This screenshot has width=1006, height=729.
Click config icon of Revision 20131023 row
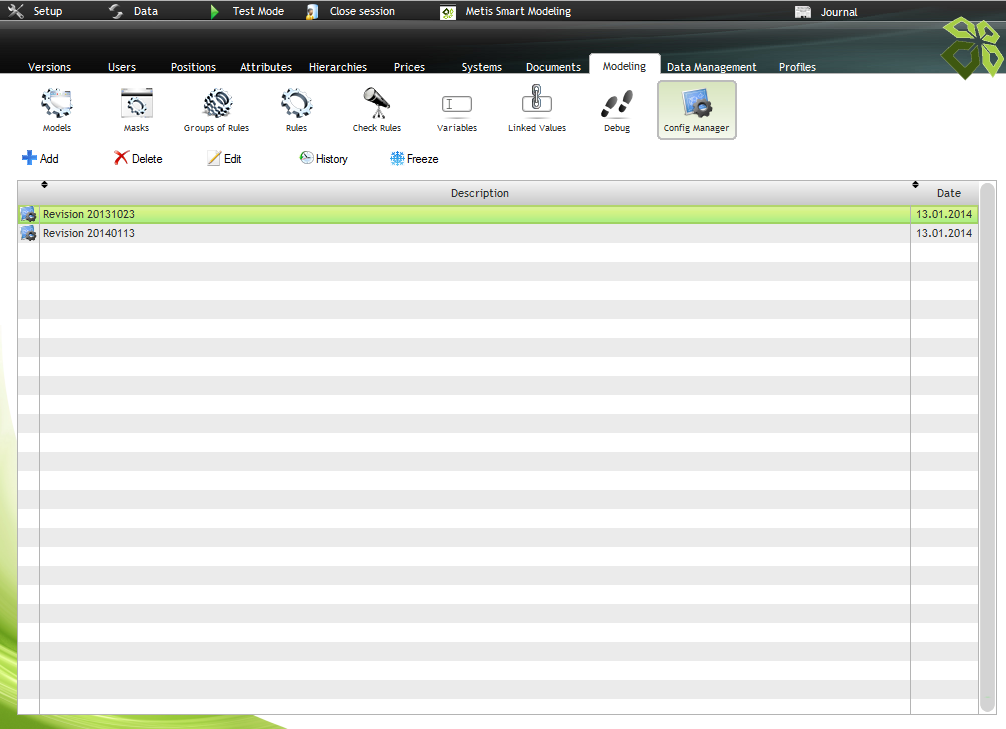[28, 214]
